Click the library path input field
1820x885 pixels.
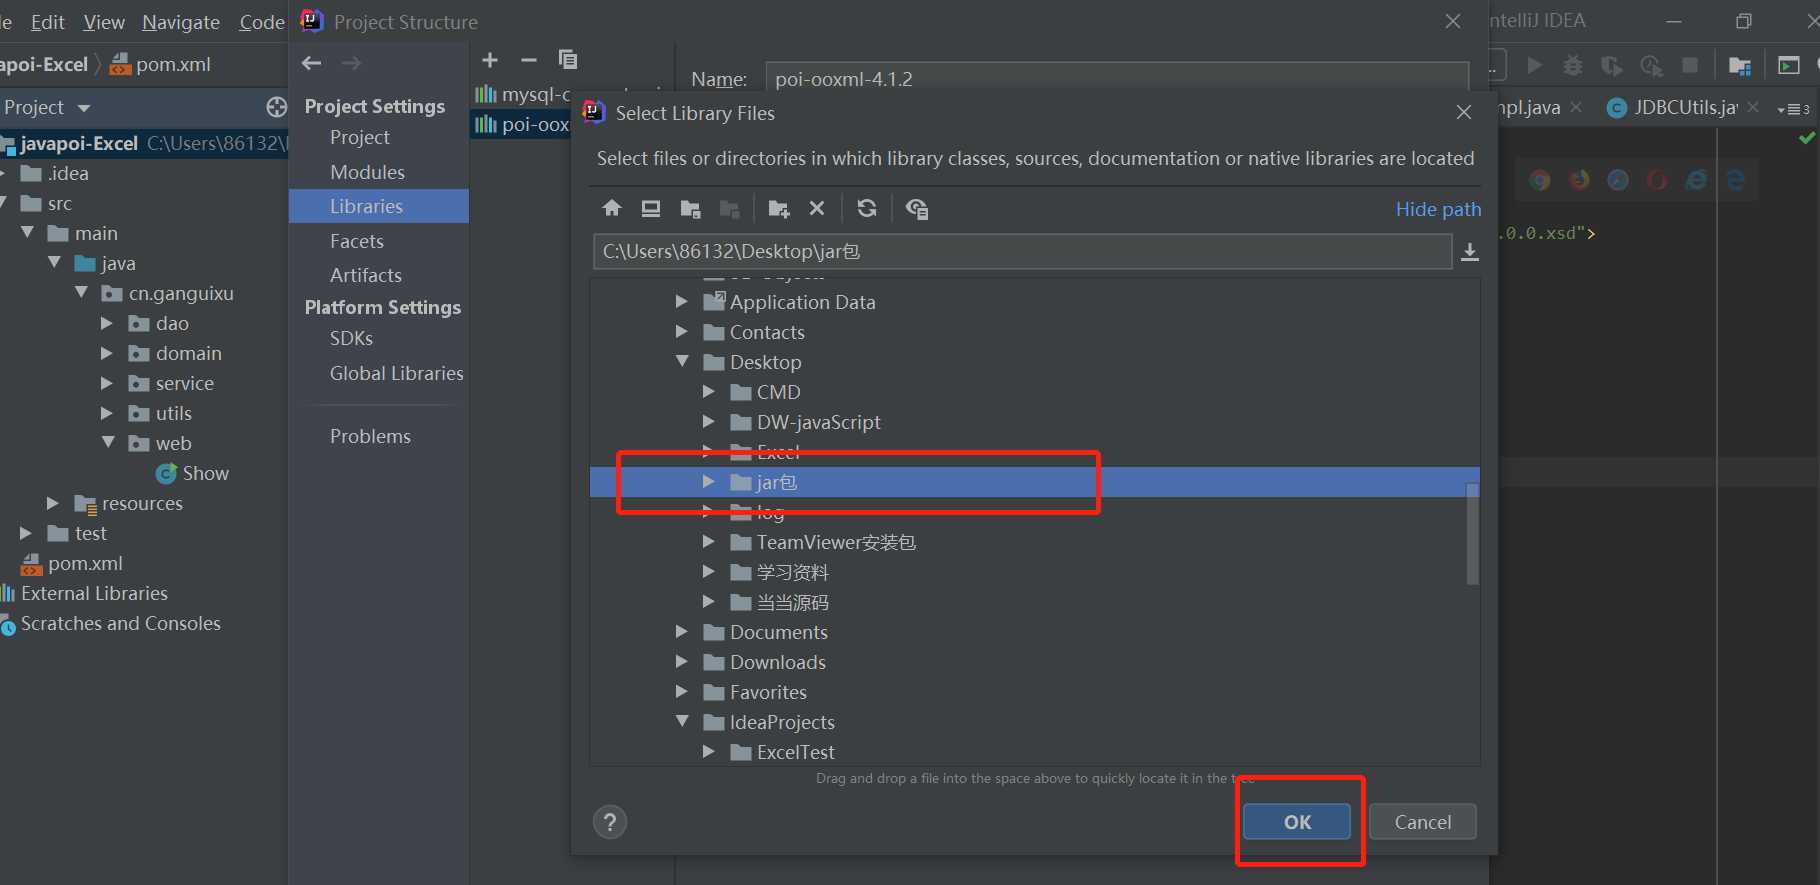click(1022, 252)
